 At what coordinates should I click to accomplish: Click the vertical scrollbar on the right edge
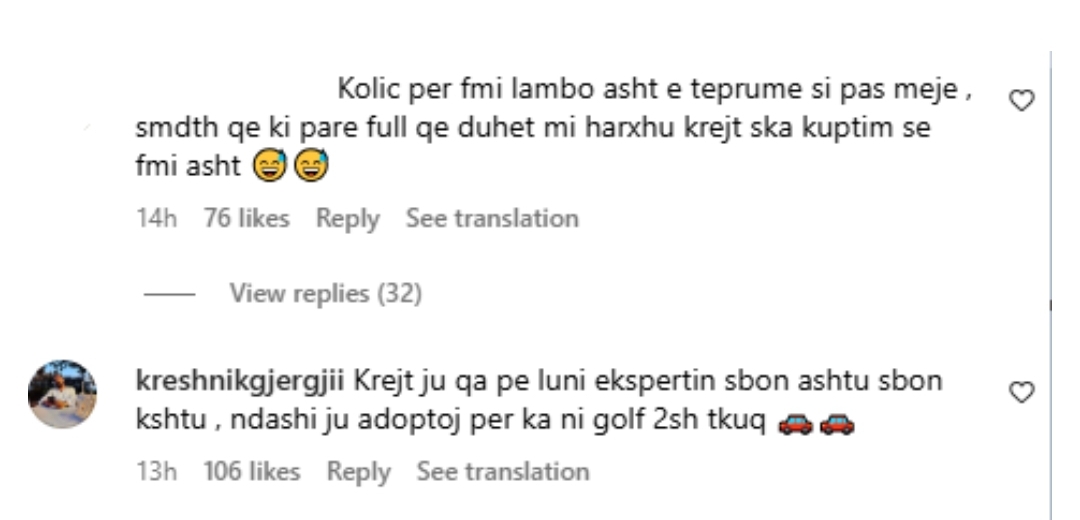coord(1051,285)
